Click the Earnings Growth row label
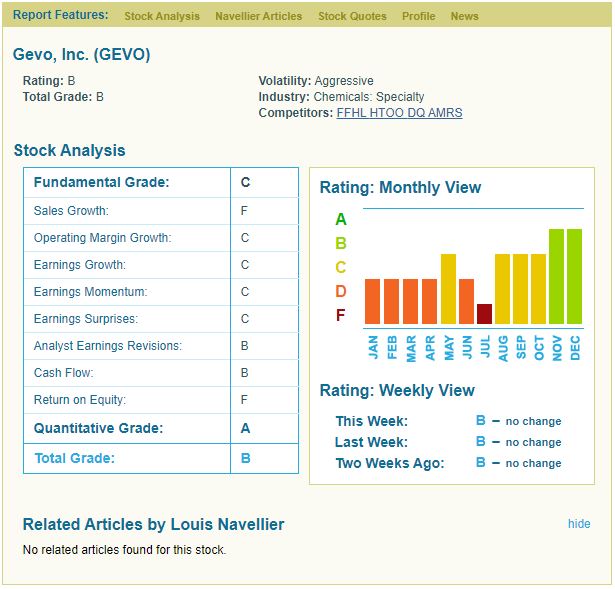The height and width of the screenshot is (589, 615). (80, 265)
